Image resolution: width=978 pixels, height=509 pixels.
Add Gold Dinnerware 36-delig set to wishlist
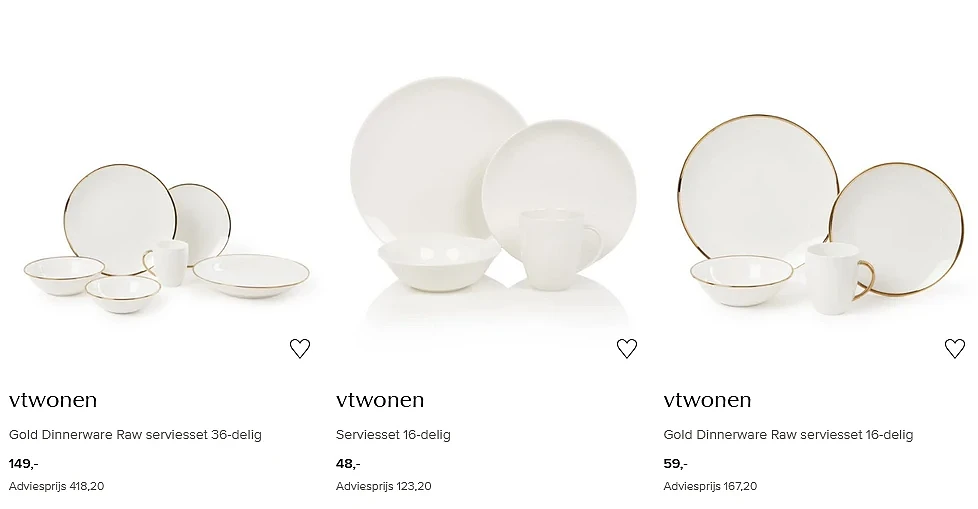[300, 348]
